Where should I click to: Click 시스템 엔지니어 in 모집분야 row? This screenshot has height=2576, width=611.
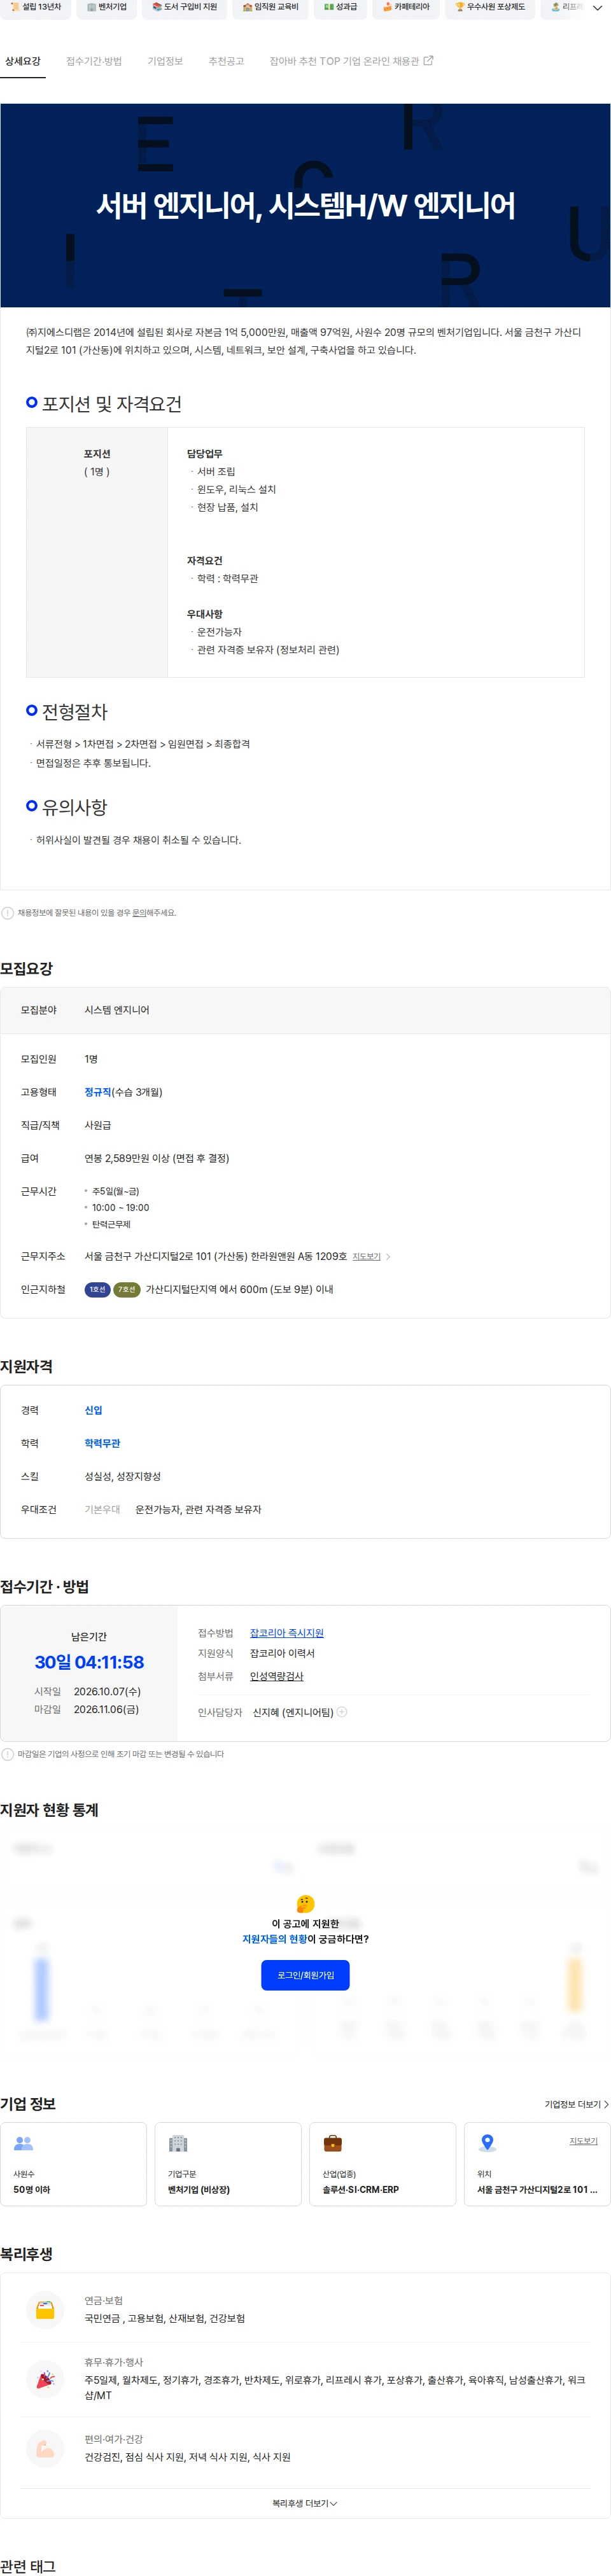(x=117, y=1010)
